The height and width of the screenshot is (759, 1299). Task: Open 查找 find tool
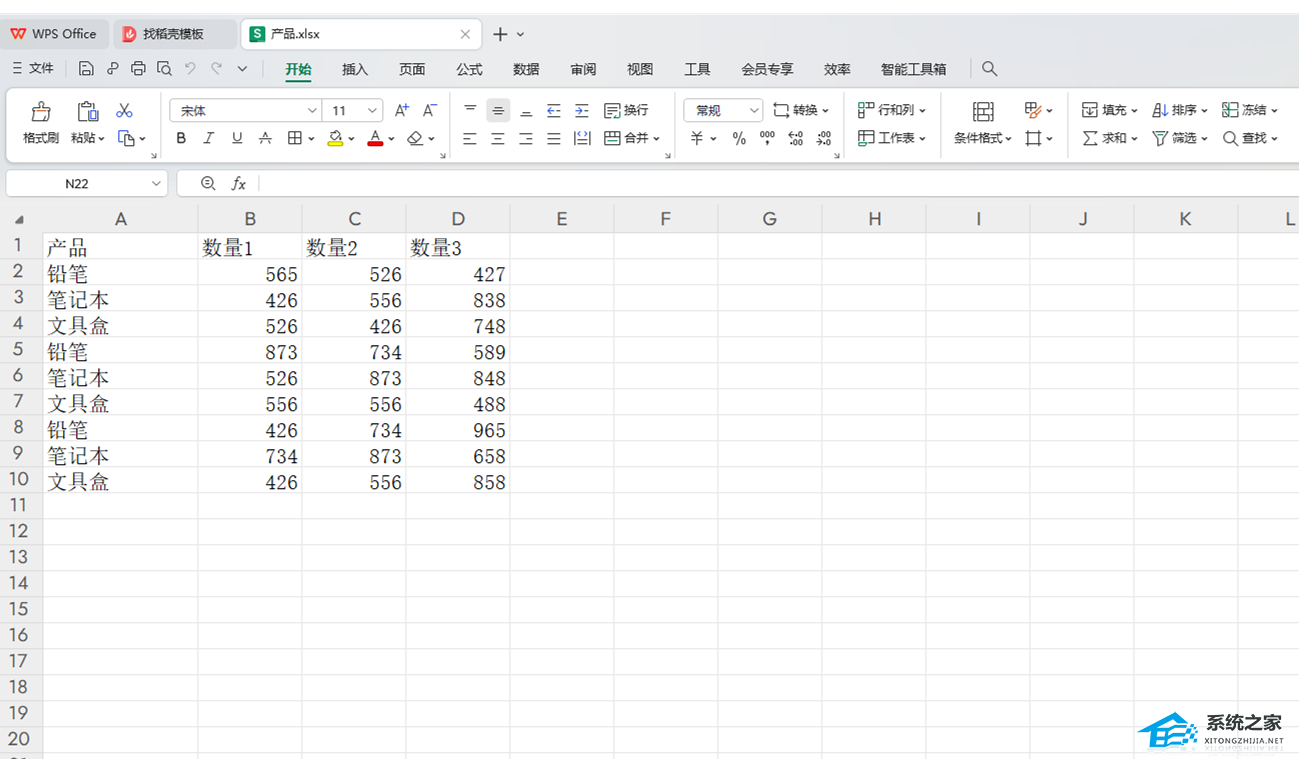click(x=1250, y=138)
